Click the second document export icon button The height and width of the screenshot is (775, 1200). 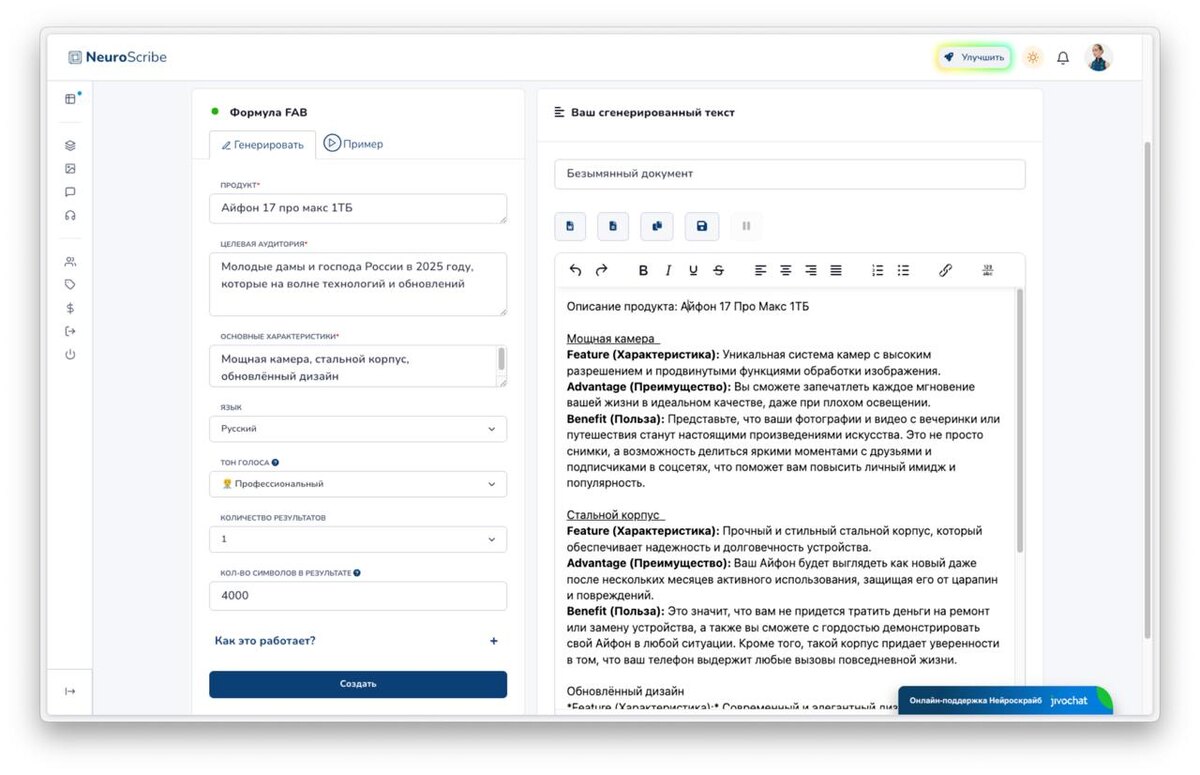click(613, 226)
